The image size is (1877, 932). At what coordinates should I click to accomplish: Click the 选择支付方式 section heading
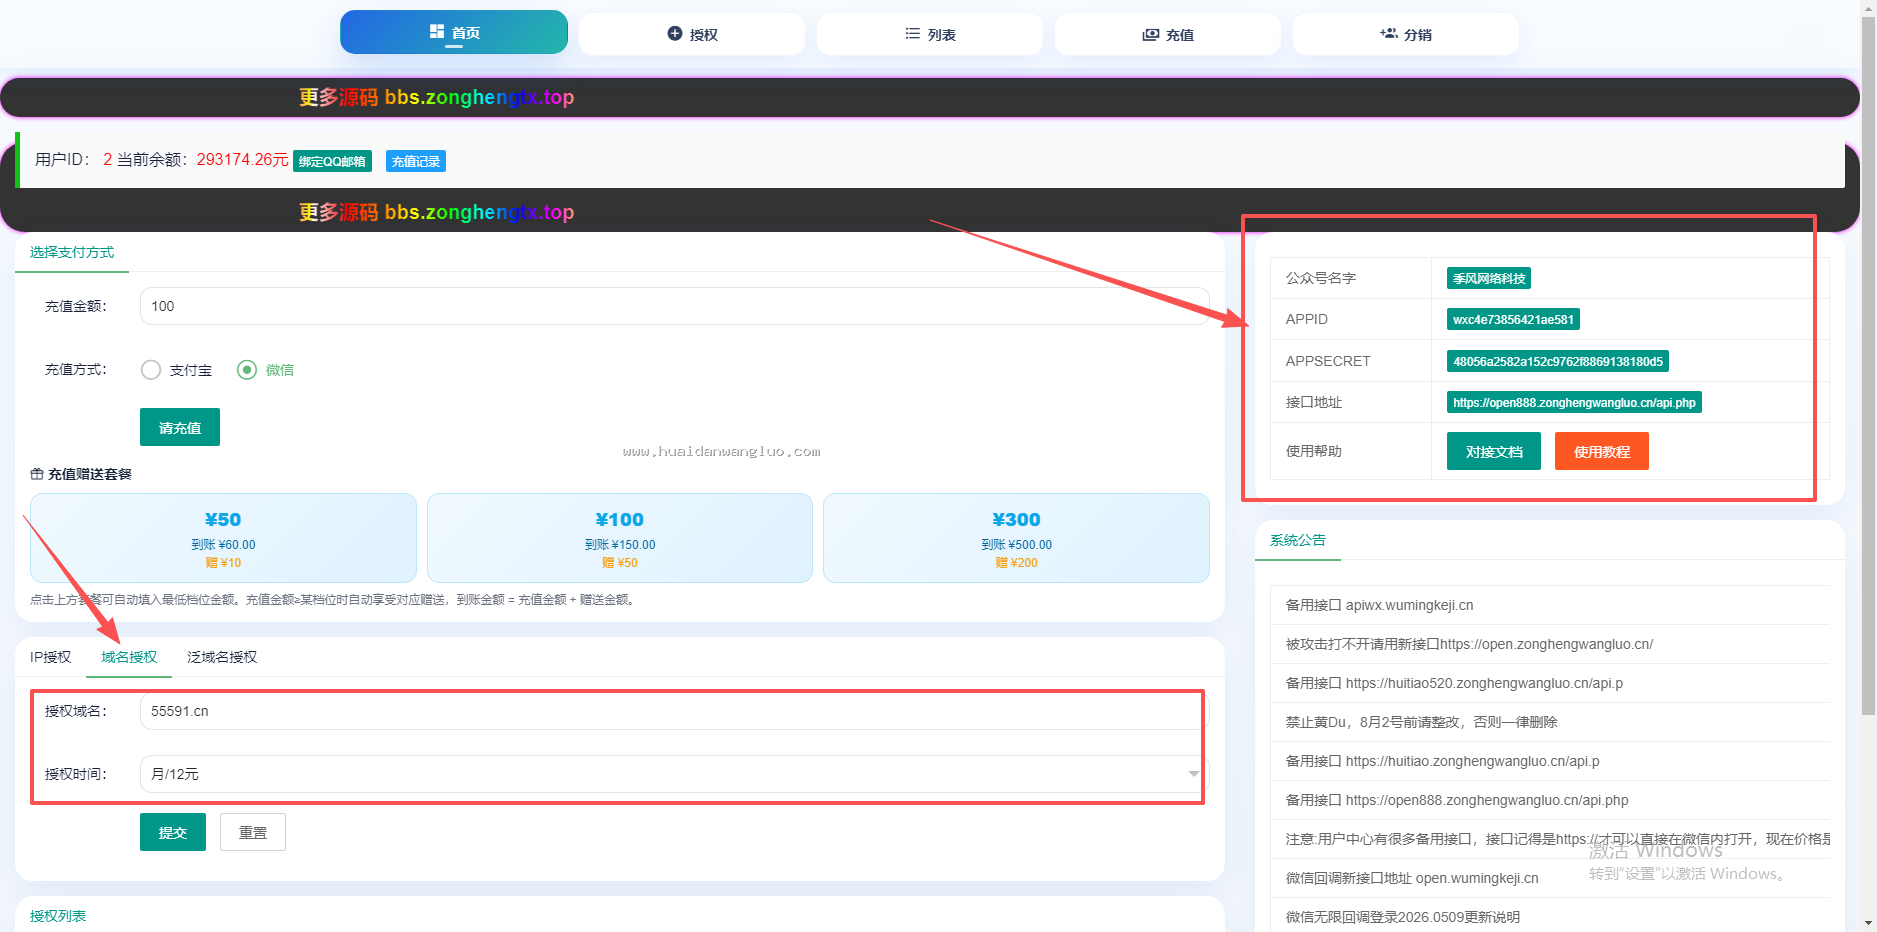tap(72, 252)
